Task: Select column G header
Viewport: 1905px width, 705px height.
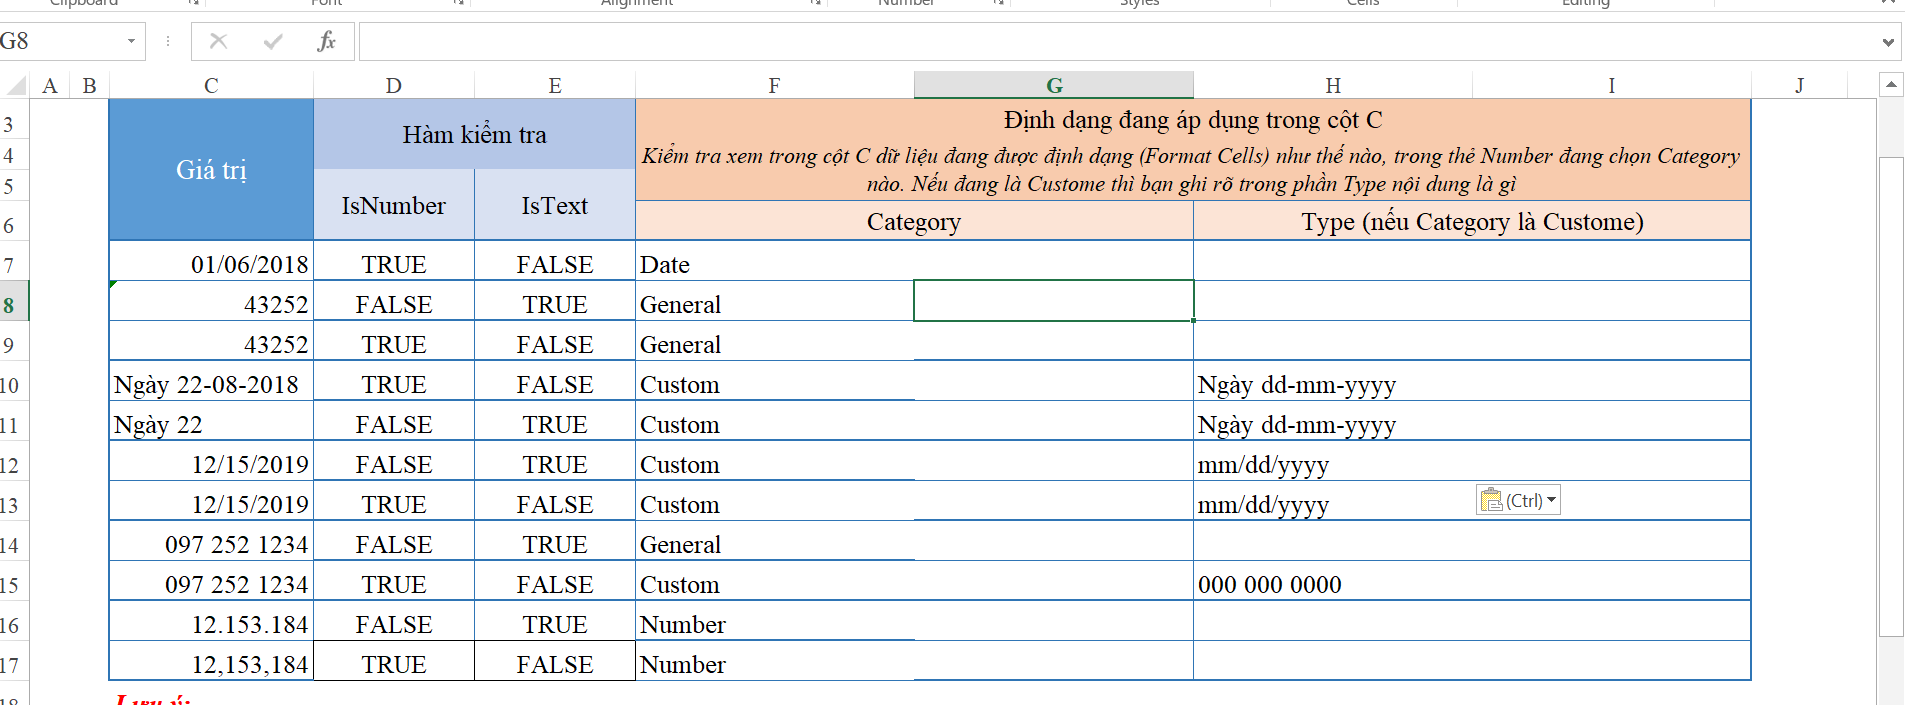Action: click(1053, 85)
